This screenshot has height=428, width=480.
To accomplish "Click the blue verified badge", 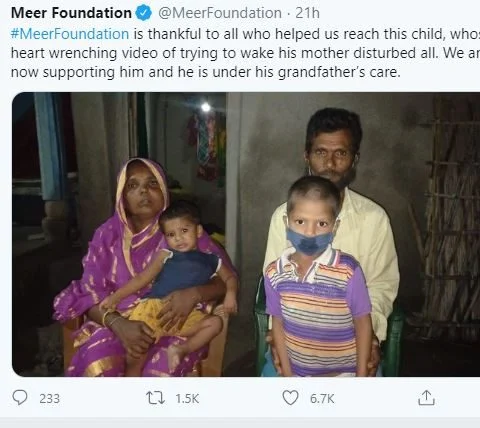I will pyautogui.click(x=144, y=13).
